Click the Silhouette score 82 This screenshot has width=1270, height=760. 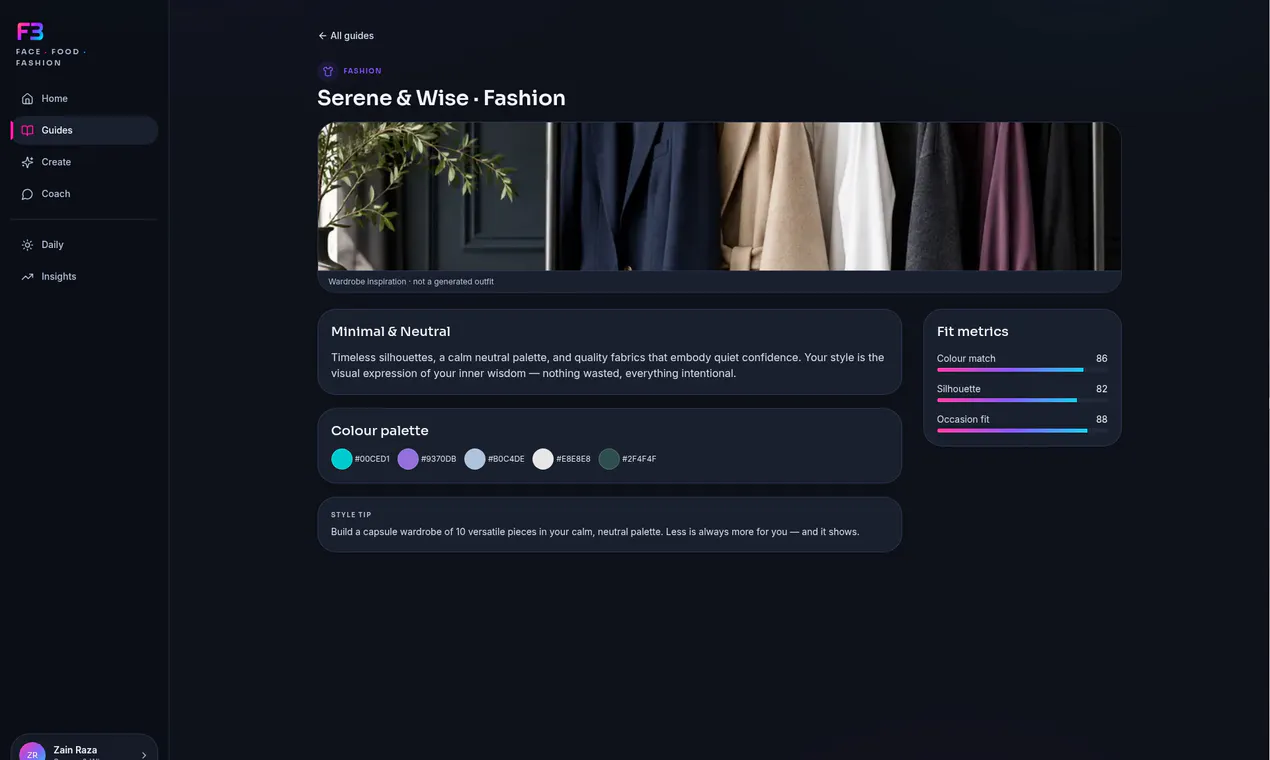point(1101,389)
